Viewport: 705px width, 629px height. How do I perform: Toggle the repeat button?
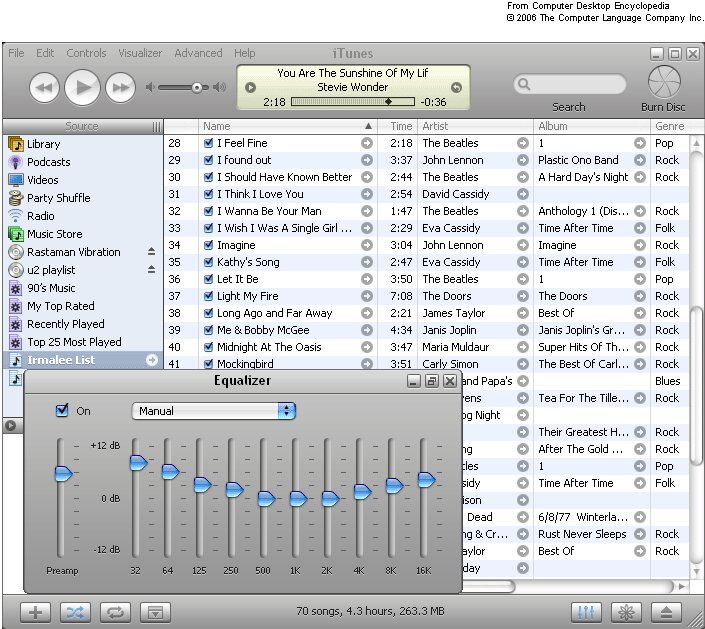coord(116,612)
